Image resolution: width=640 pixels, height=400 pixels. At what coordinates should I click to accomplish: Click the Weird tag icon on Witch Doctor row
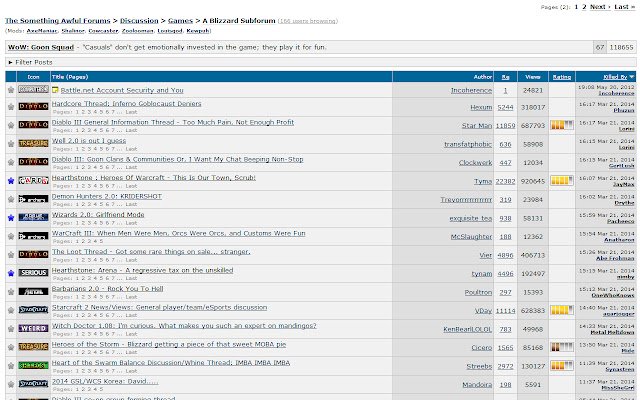(x=33, y=329)
